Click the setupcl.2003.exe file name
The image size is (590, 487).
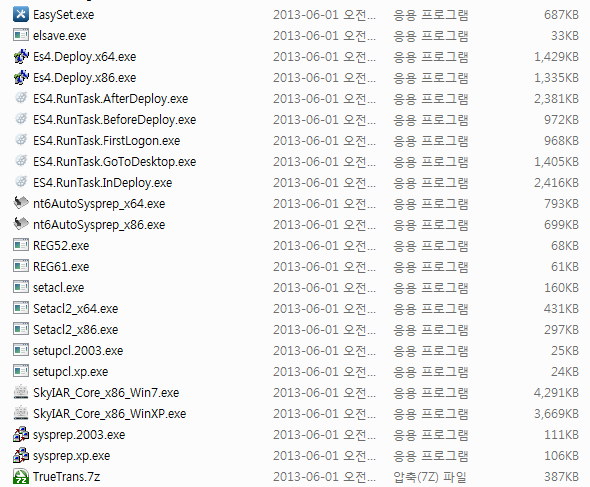click(x=78, y=351)
